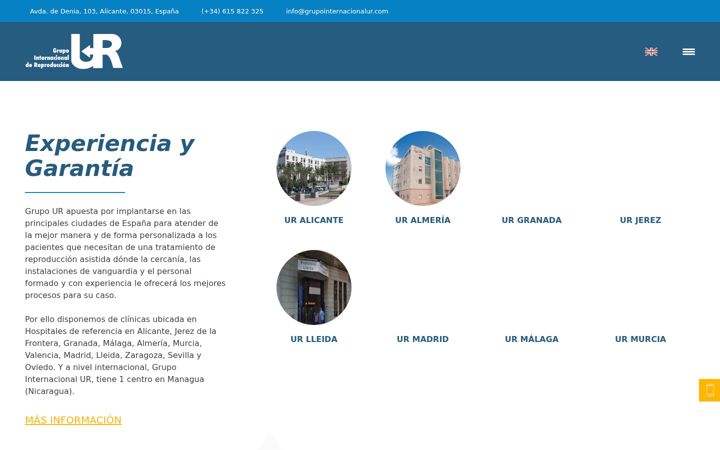Visit the UR GRANADA link

pyautogui.click(x=532, y=220)
